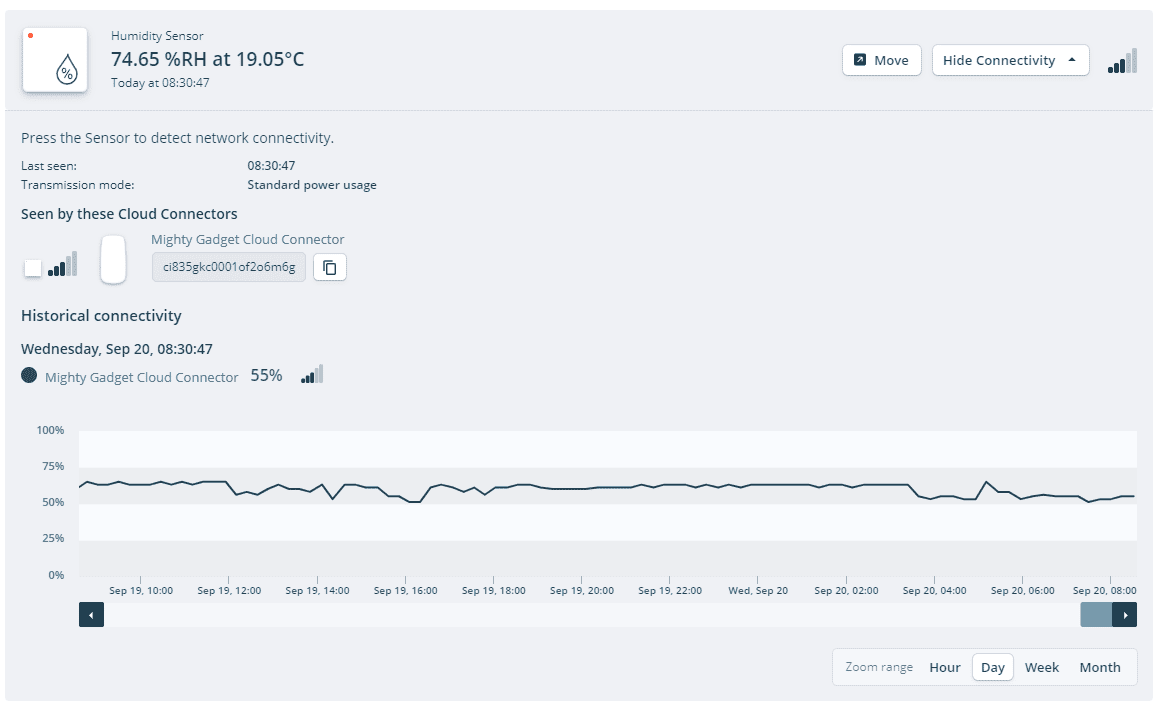The height and width of the screenshot is (711, 1163).
Task: Click the connector ID field ci835gkc0001of2o6m6g
Action: pos(229,267)
